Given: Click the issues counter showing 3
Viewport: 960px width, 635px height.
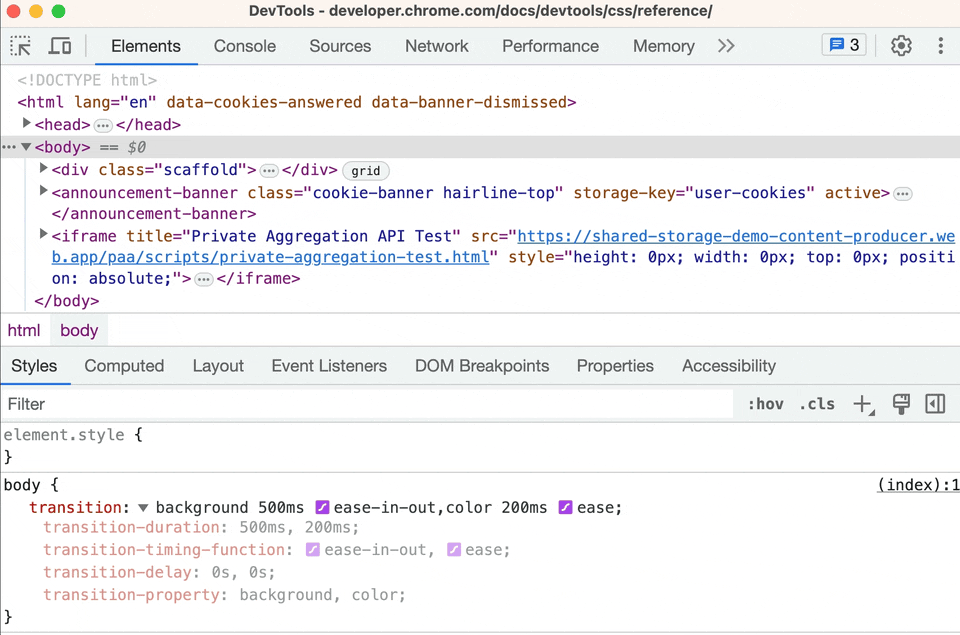Looking at the screenshot, I should [x=844, y=45].
